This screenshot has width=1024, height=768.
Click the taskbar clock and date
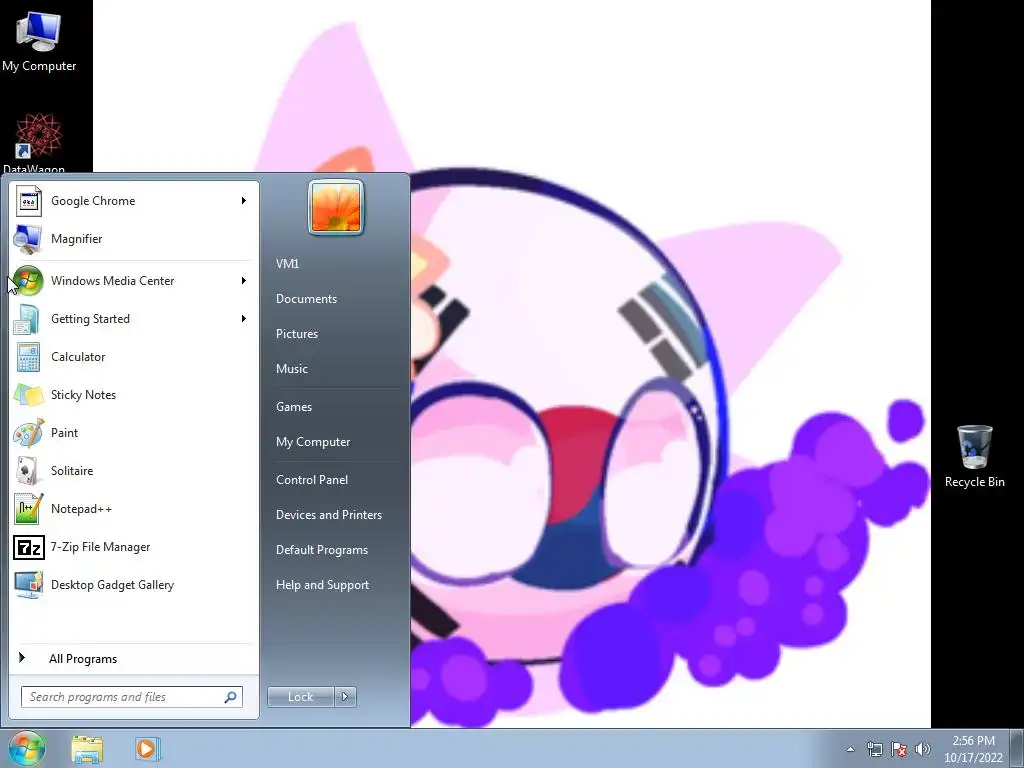(x=973, y=749)
